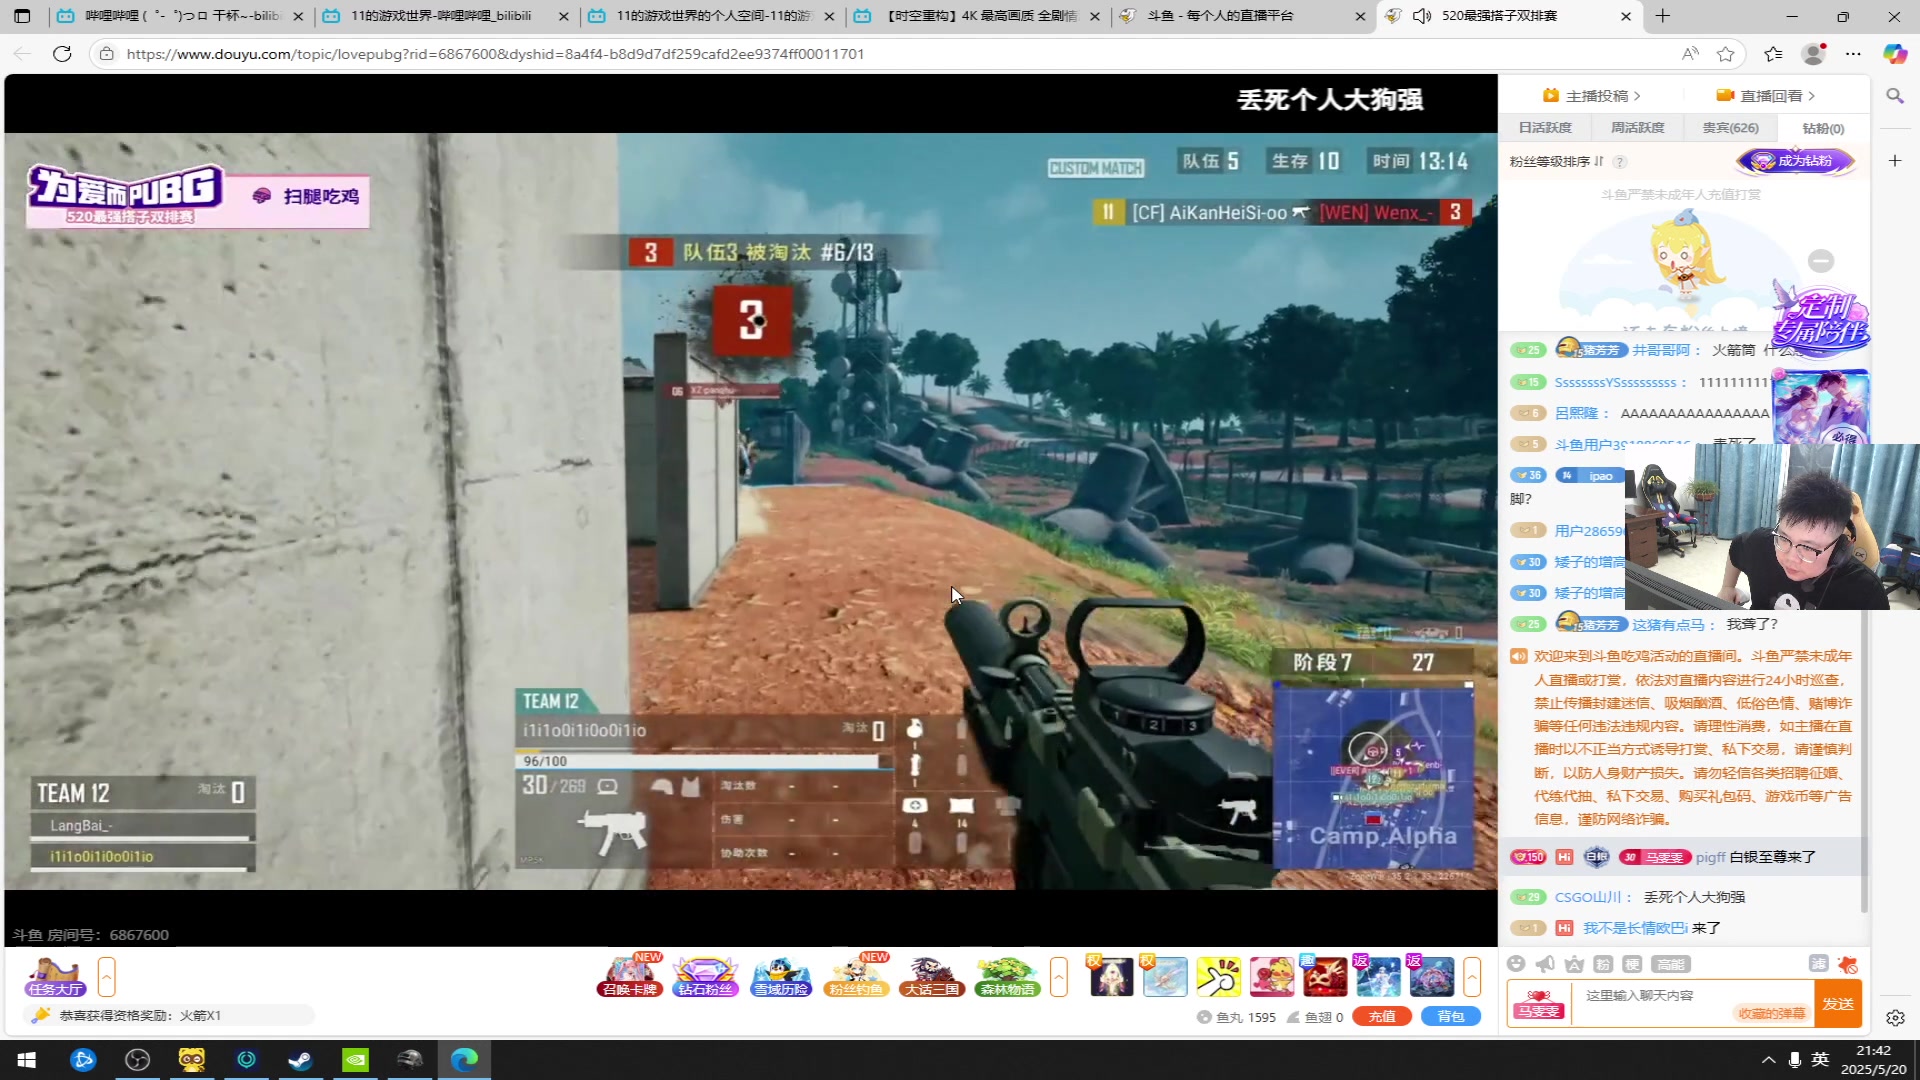
Task: Switch to 日活跃度 tab
Action: [1545, 128]
